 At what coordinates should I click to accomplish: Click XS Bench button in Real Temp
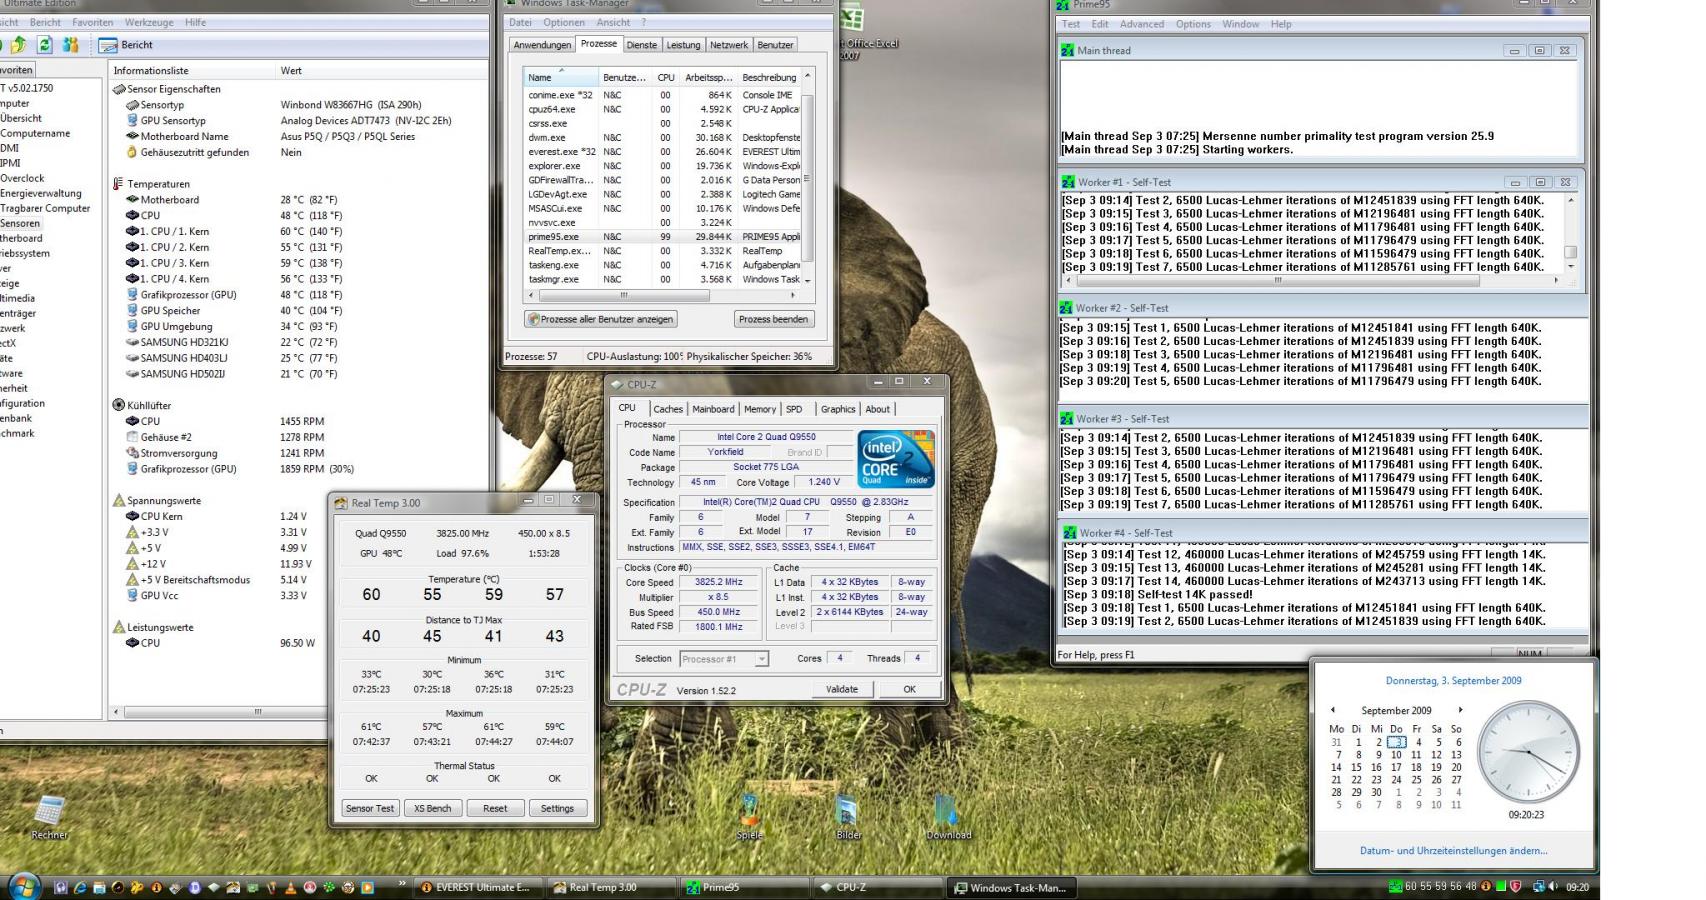432,808
